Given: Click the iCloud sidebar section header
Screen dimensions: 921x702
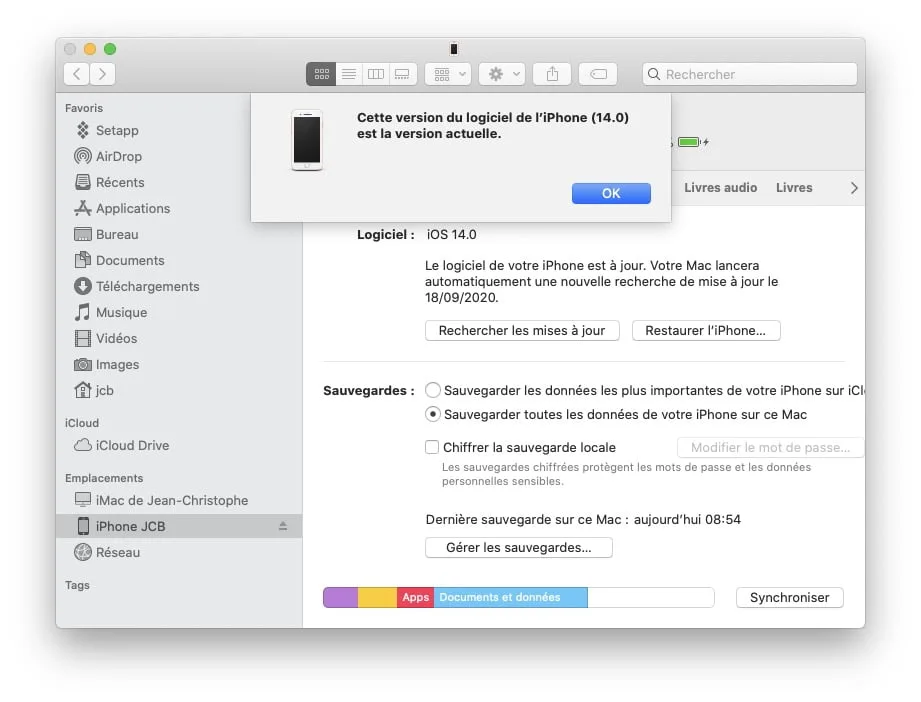Looking at the screenshot, I should click(82, 423).
